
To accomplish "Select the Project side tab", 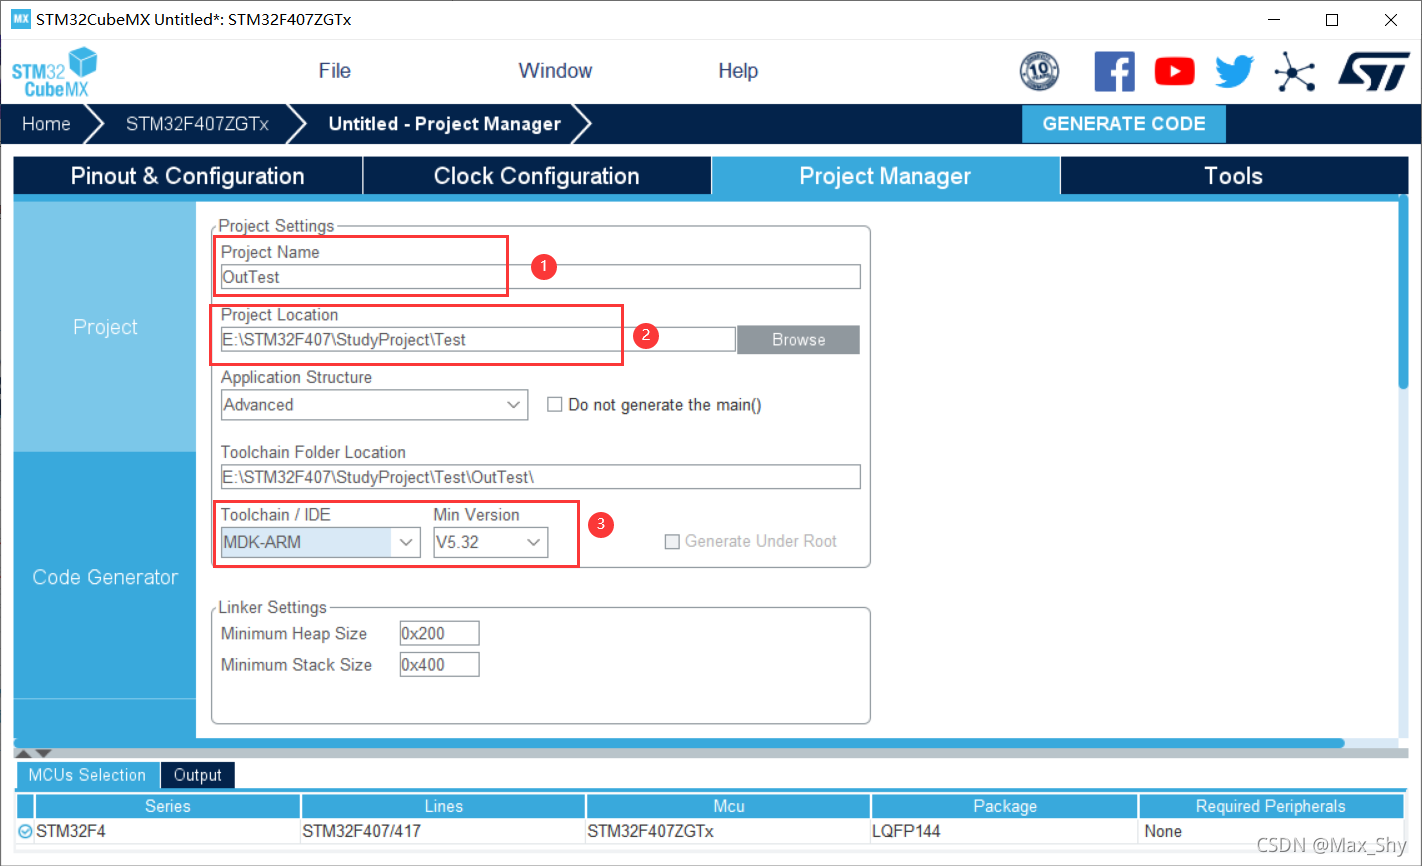I will tap(105, 327).
